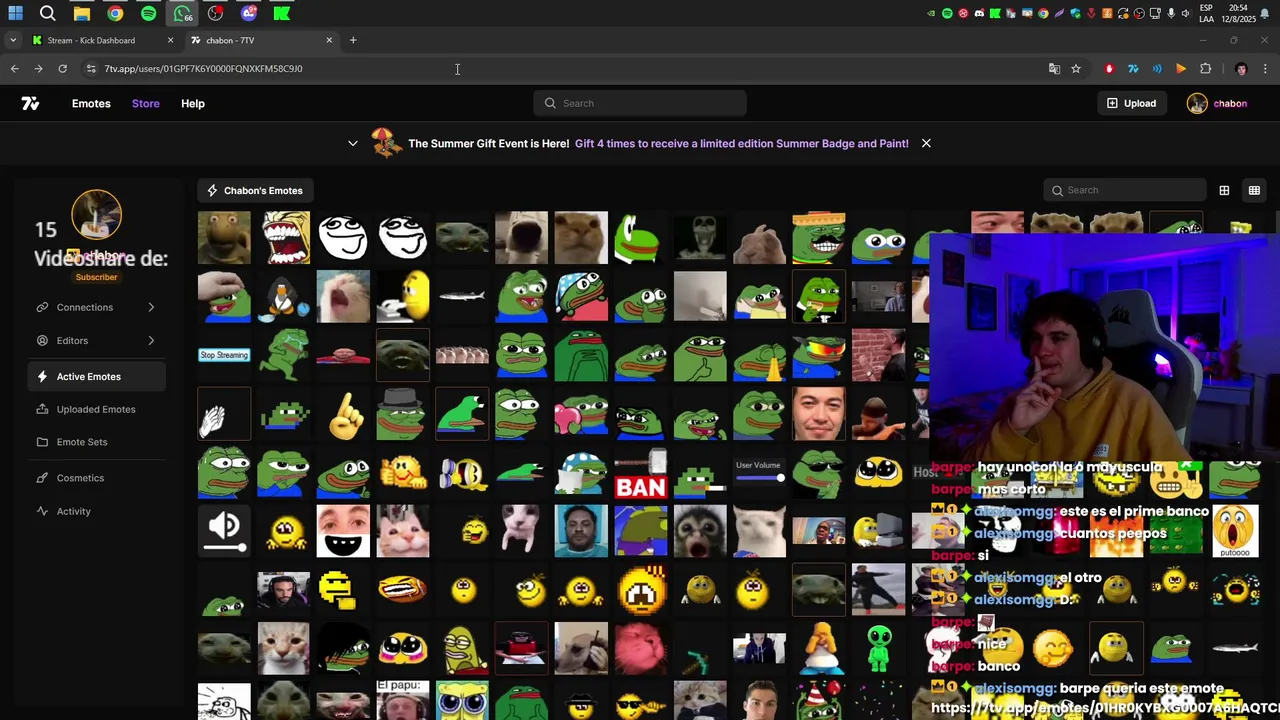Open the clapping hands emote
Image resolution: width=1280 pixels, height=720 pixels.
224,414
